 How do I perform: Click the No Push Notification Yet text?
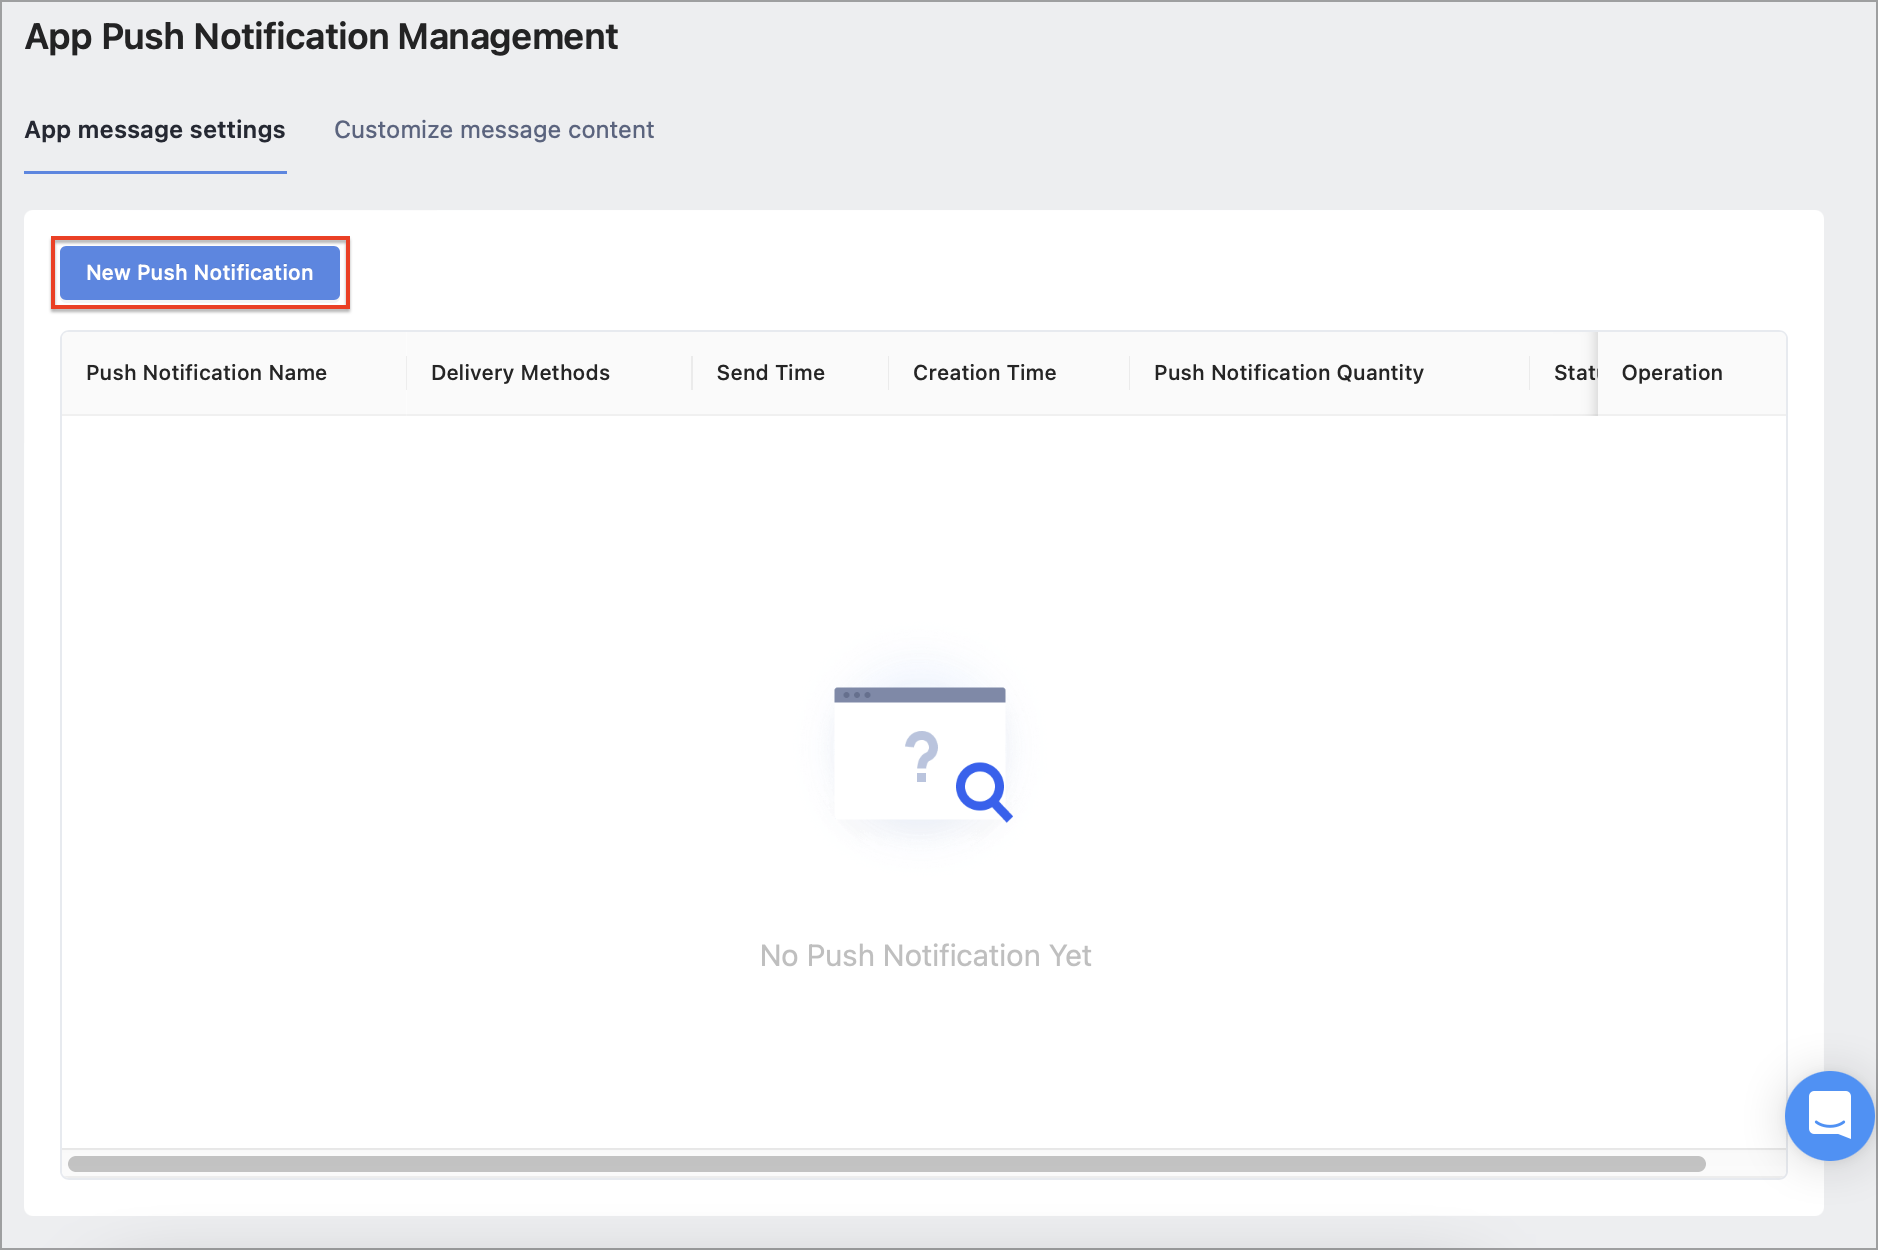pyautogui.click(x=925, y=955)
